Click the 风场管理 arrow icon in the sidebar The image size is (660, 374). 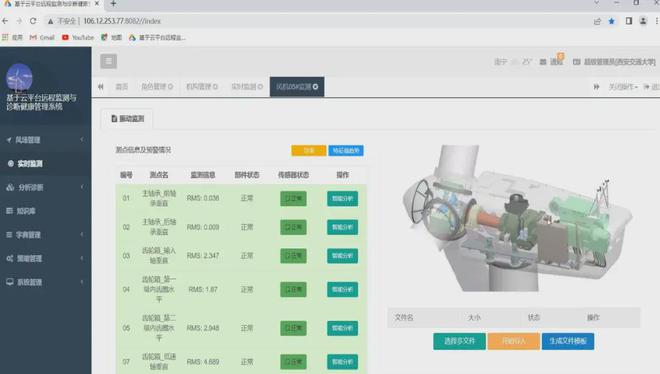pyautogui.click(x=9, y=140)
